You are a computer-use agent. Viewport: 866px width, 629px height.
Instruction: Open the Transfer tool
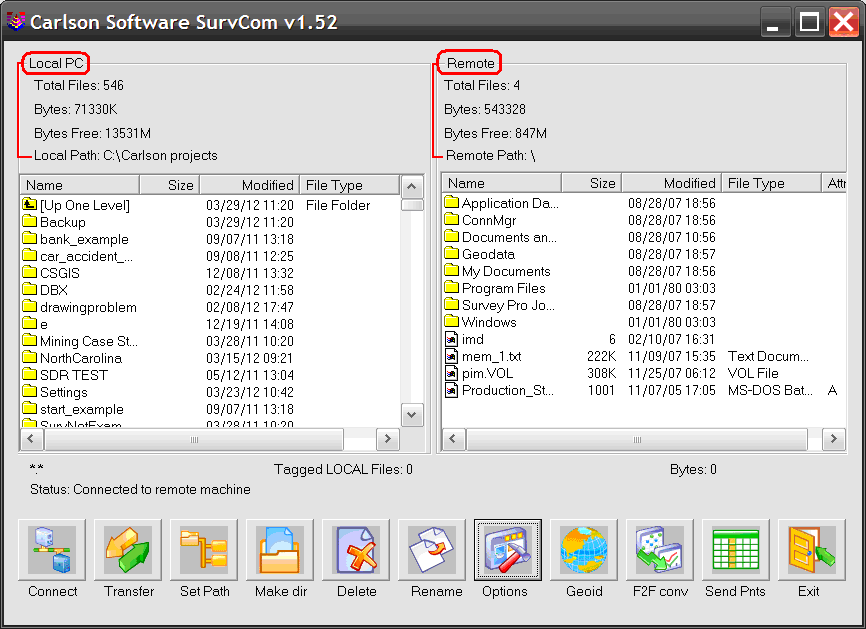(128, 549)
